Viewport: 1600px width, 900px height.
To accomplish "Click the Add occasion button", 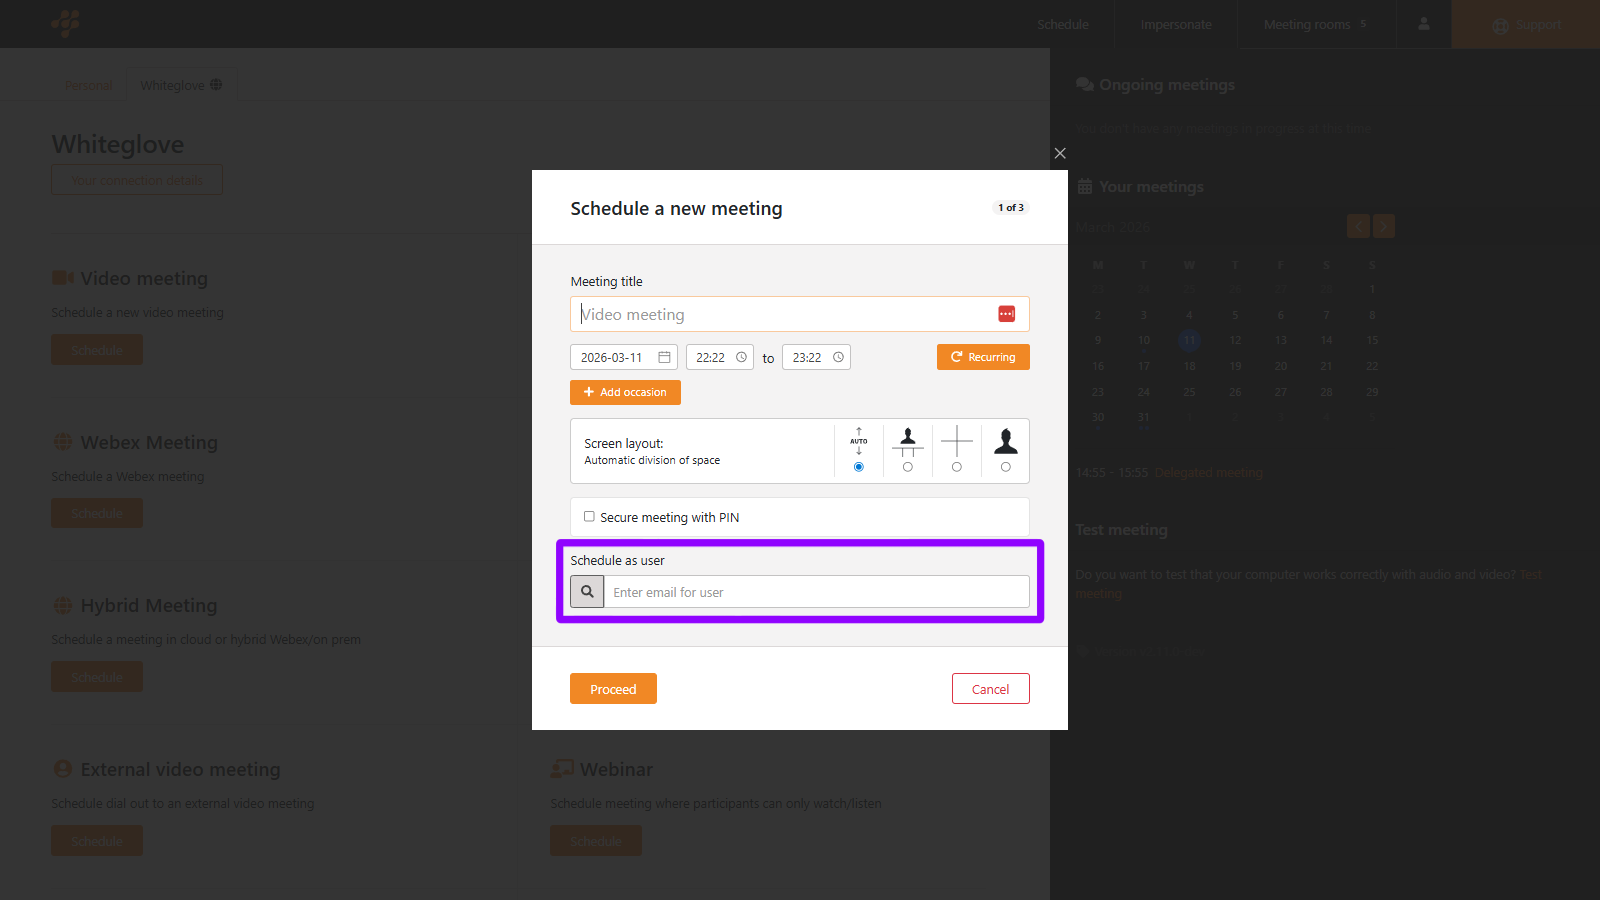I will click(x=625, y=392).
